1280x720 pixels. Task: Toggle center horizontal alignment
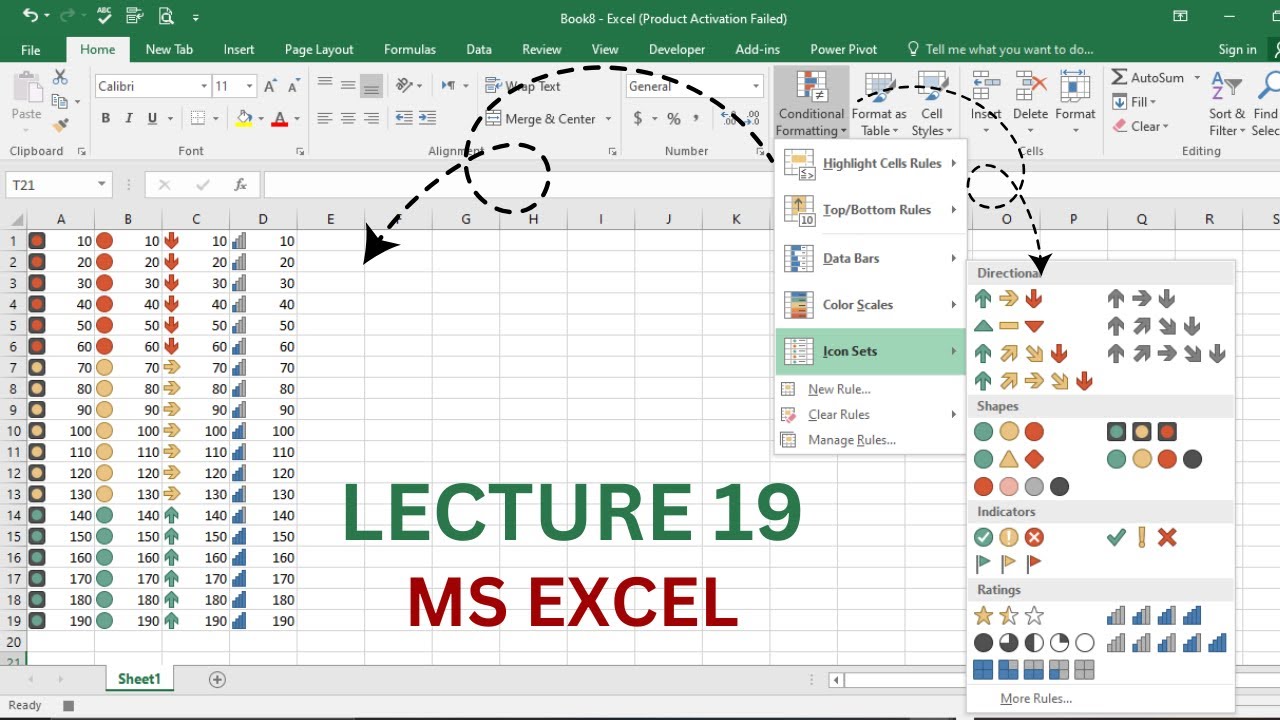point(348,118)
